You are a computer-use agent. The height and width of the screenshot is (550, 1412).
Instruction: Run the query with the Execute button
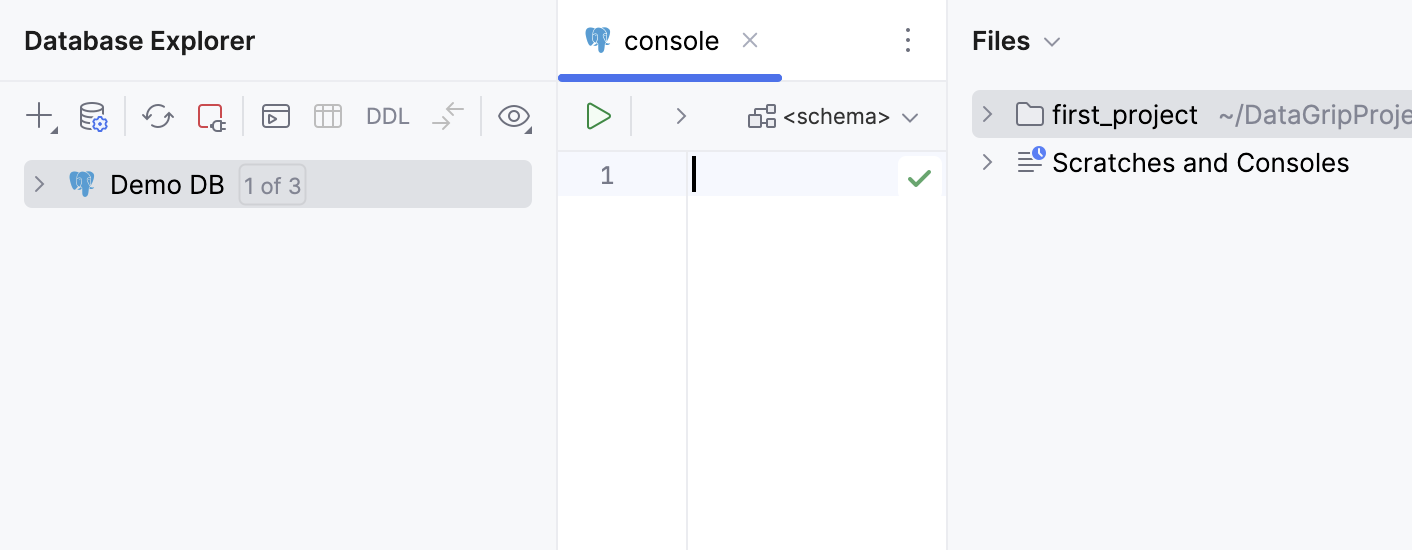598,116
